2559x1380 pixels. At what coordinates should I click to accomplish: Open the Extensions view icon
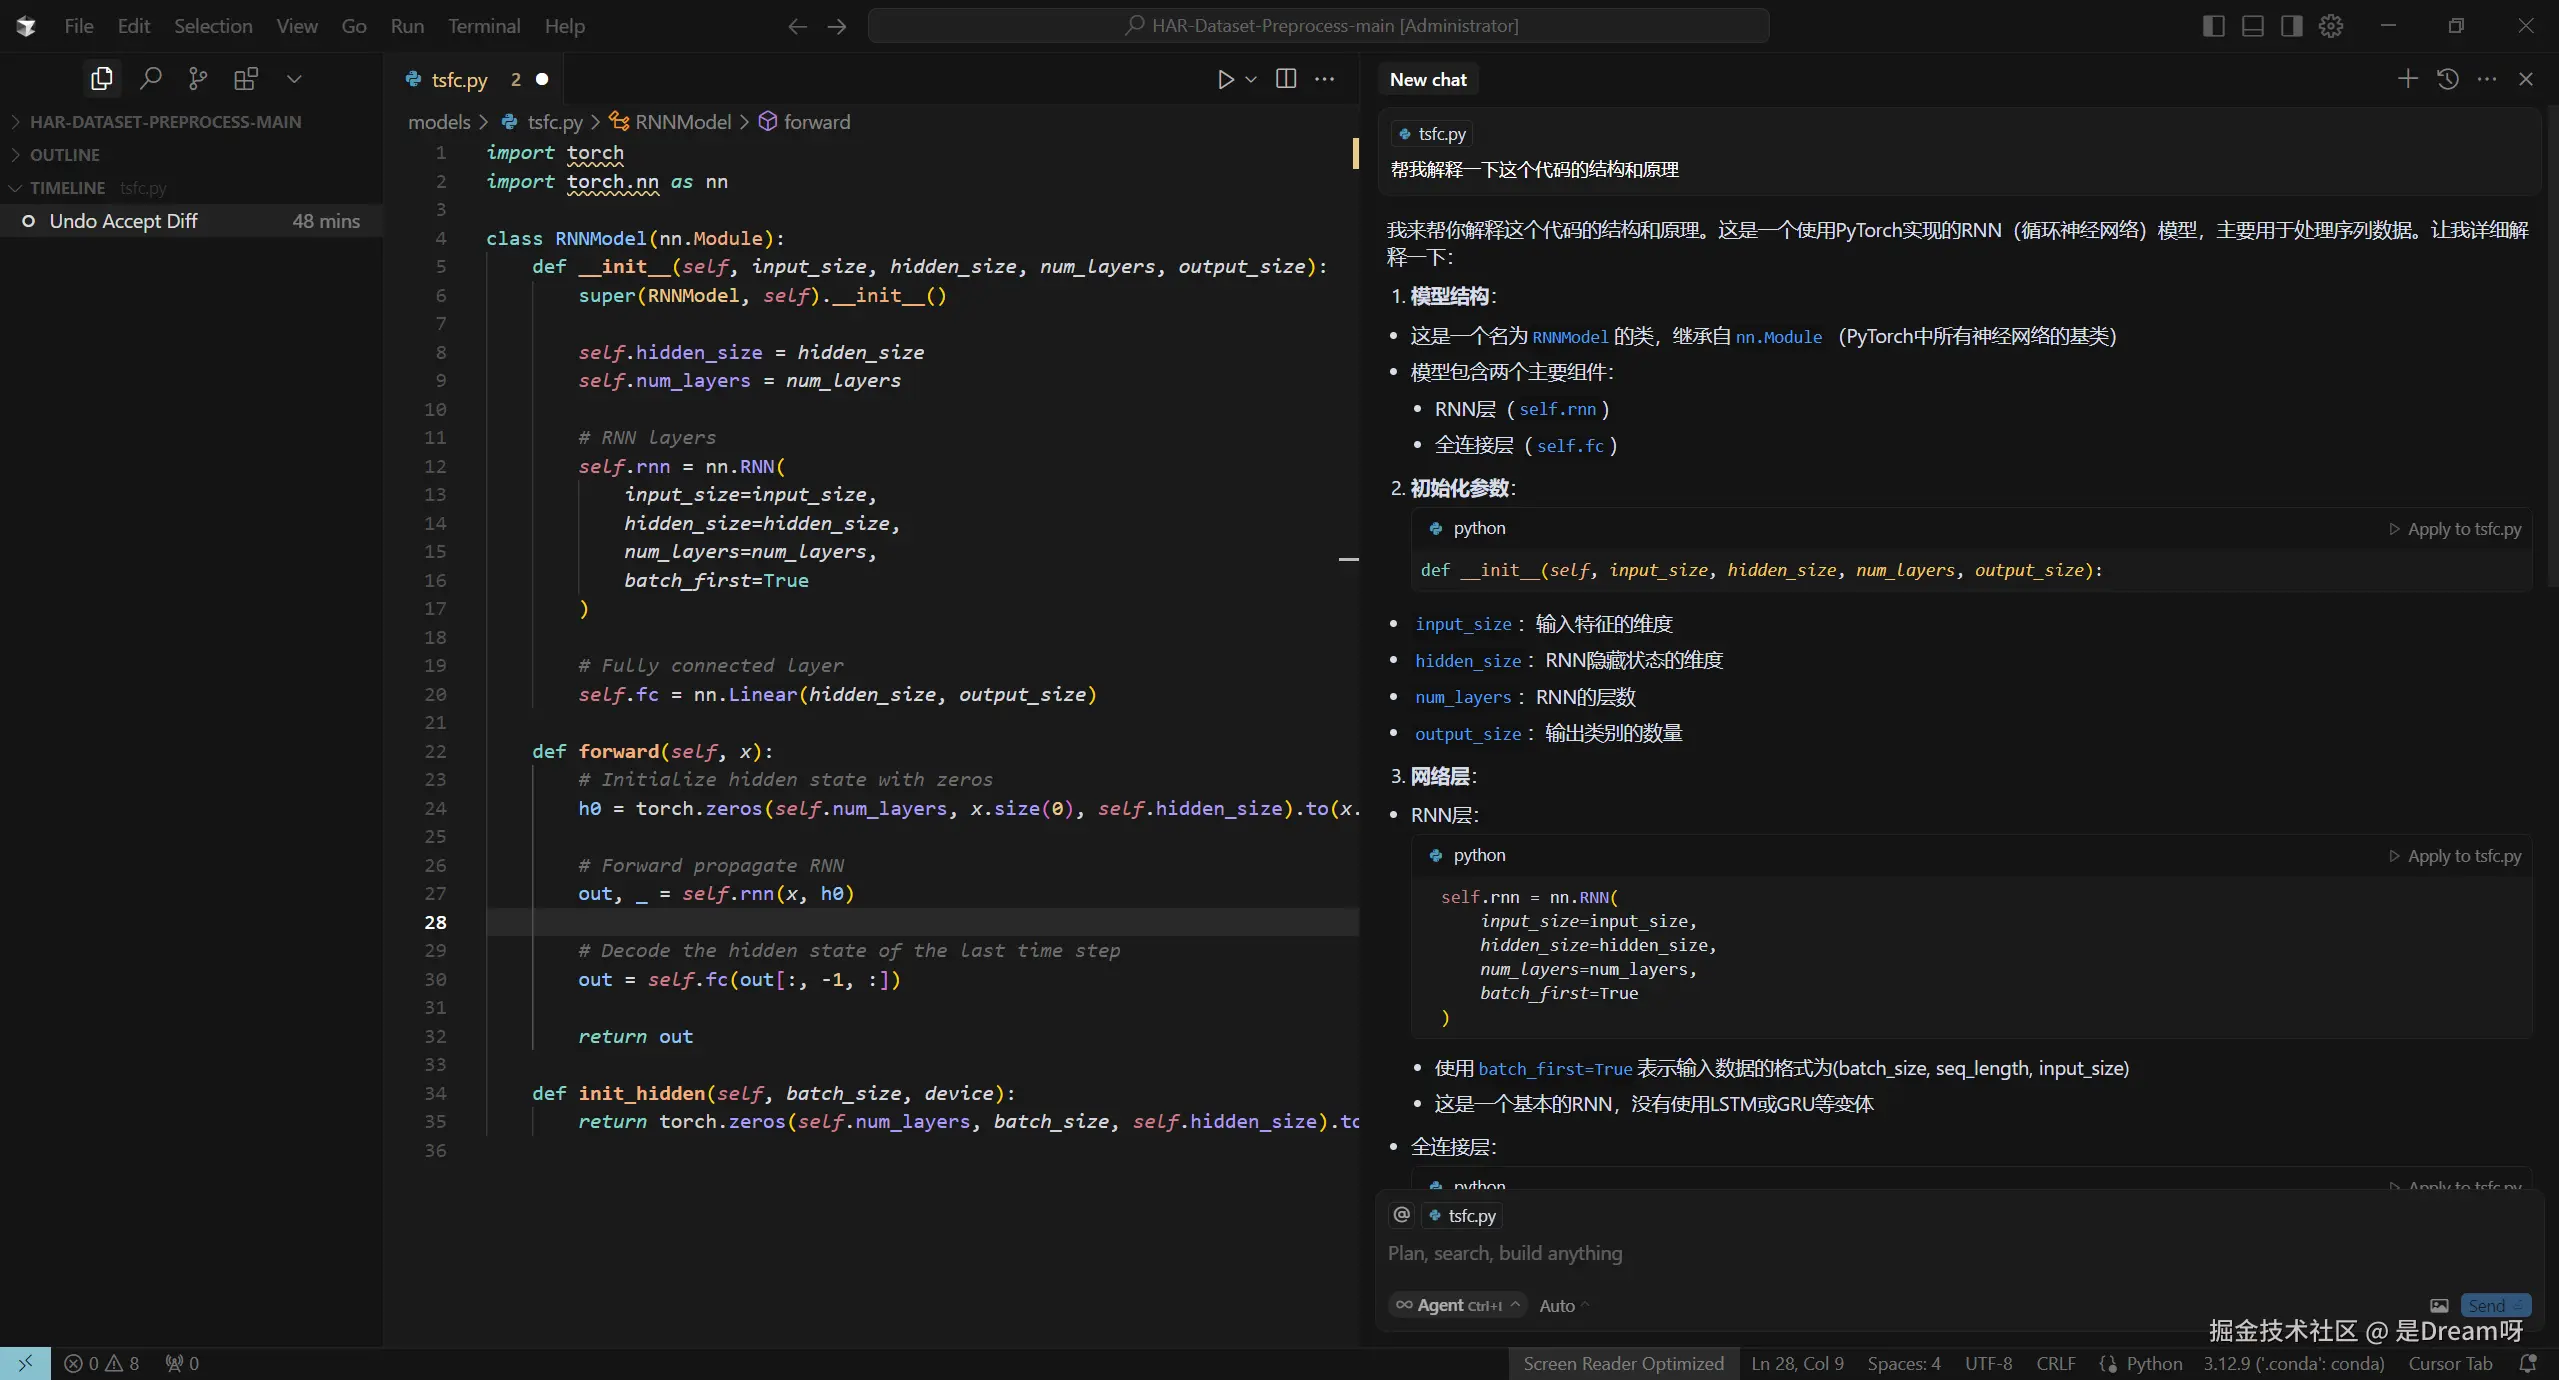[245, 79]
